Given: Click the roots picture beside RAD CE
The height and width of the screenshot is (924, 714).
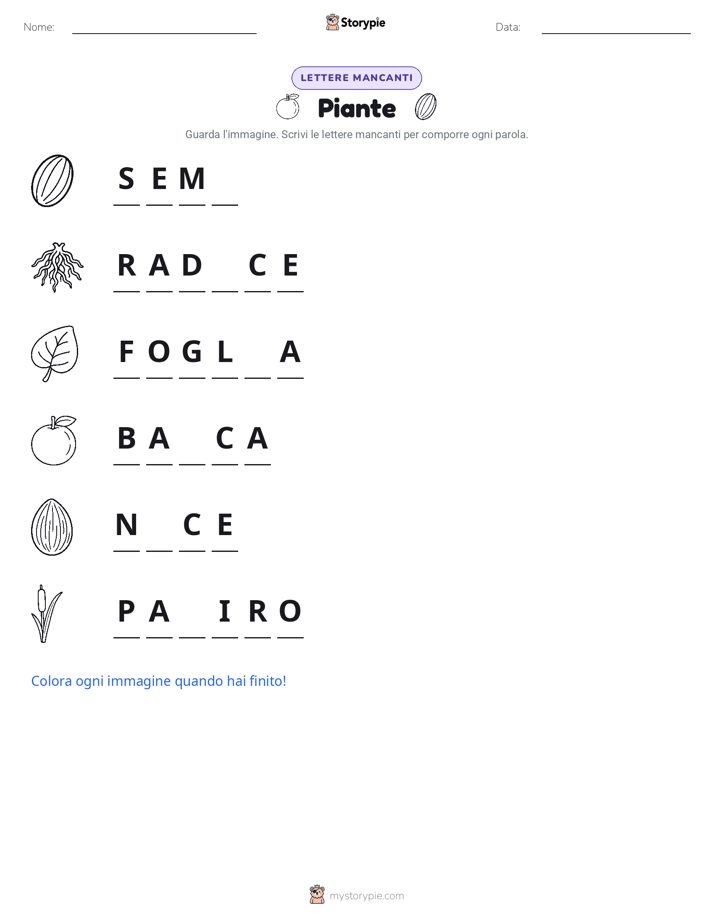Looking at the screenshot, I should tap(57, 267).
